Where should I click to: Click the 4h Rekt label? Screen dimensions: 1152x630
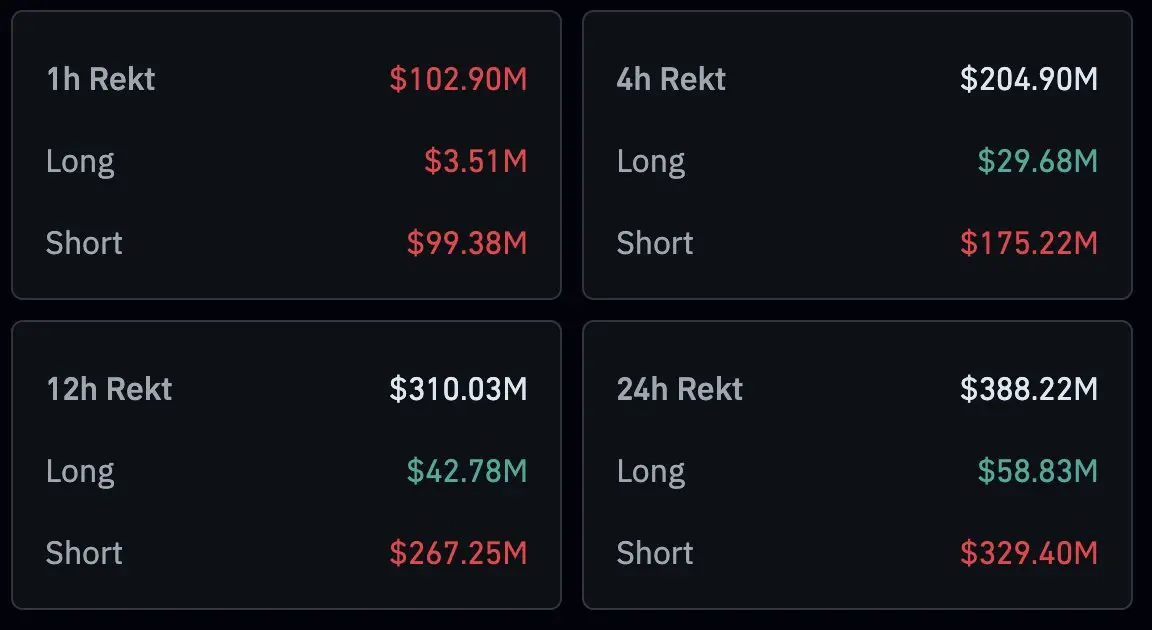[671, 79]
